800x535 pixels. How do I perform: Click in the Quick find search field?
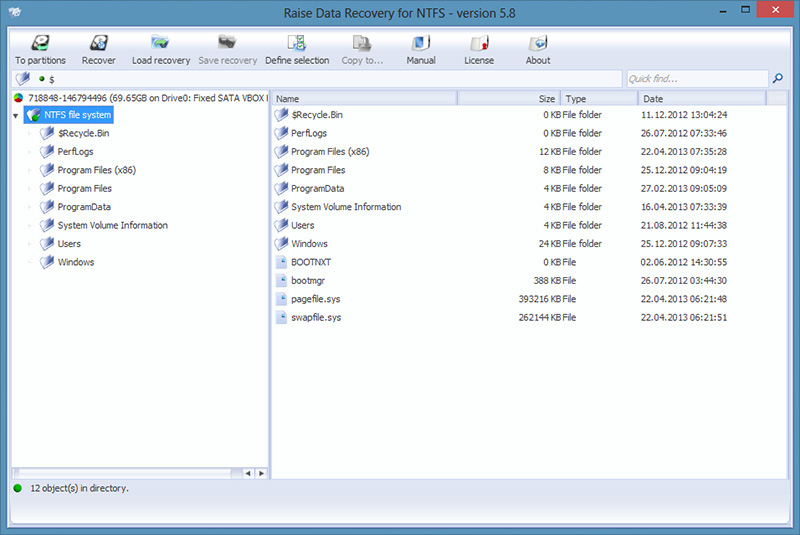coord(697,79)
